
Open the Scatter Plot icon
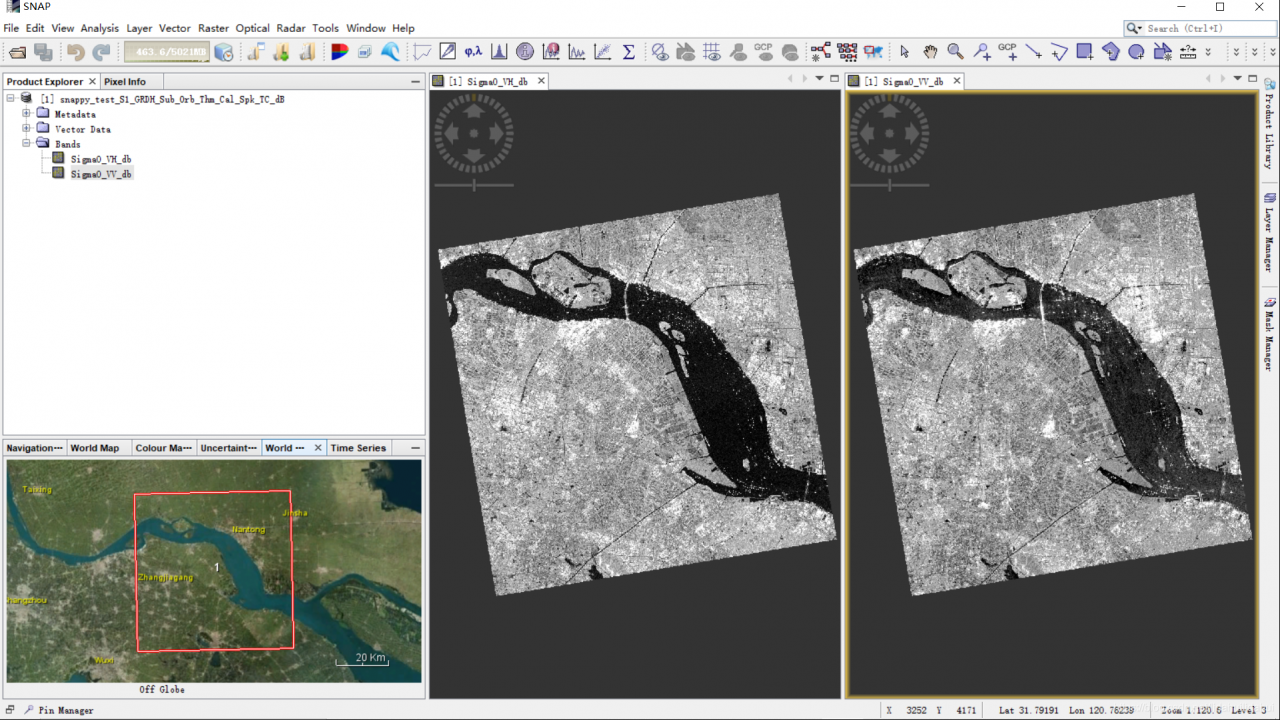603,52
